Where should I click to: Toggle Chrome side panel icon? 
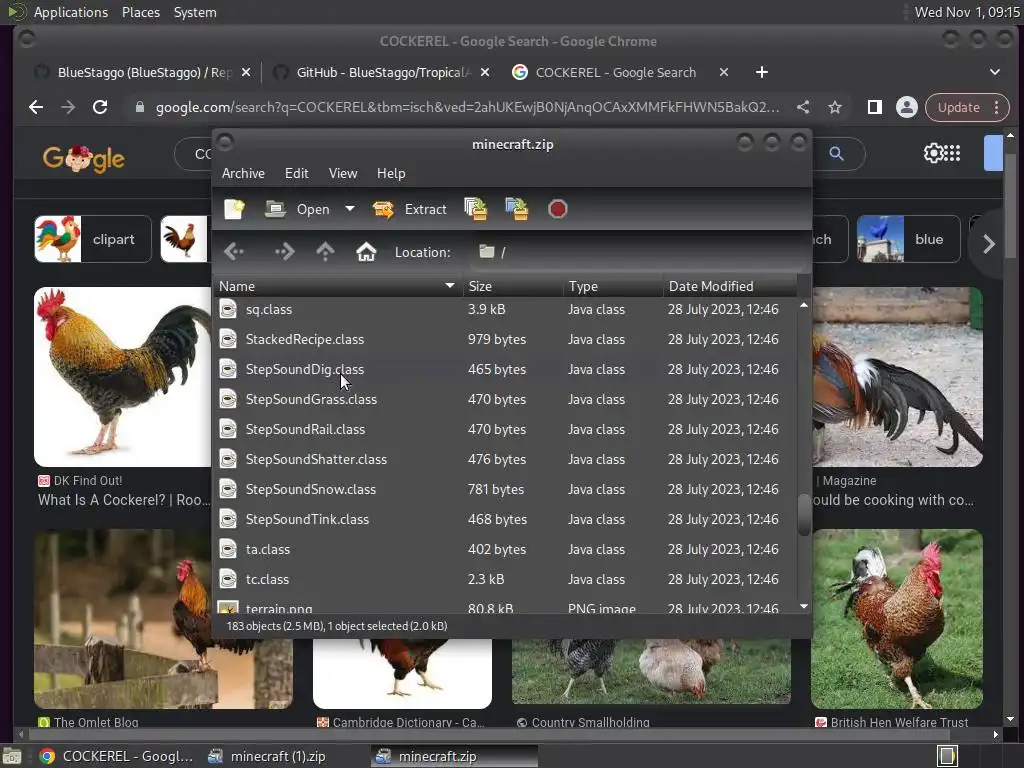point(874,107)
